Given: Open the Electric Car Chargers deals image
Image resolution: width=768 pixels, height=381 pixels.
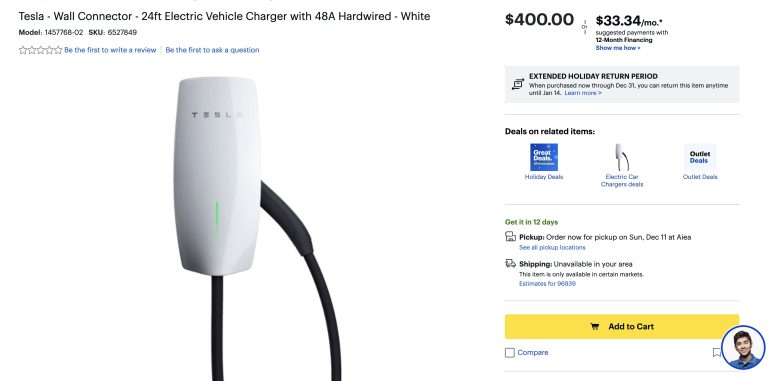Looking at the screenshot, I should tap(622, 157).
